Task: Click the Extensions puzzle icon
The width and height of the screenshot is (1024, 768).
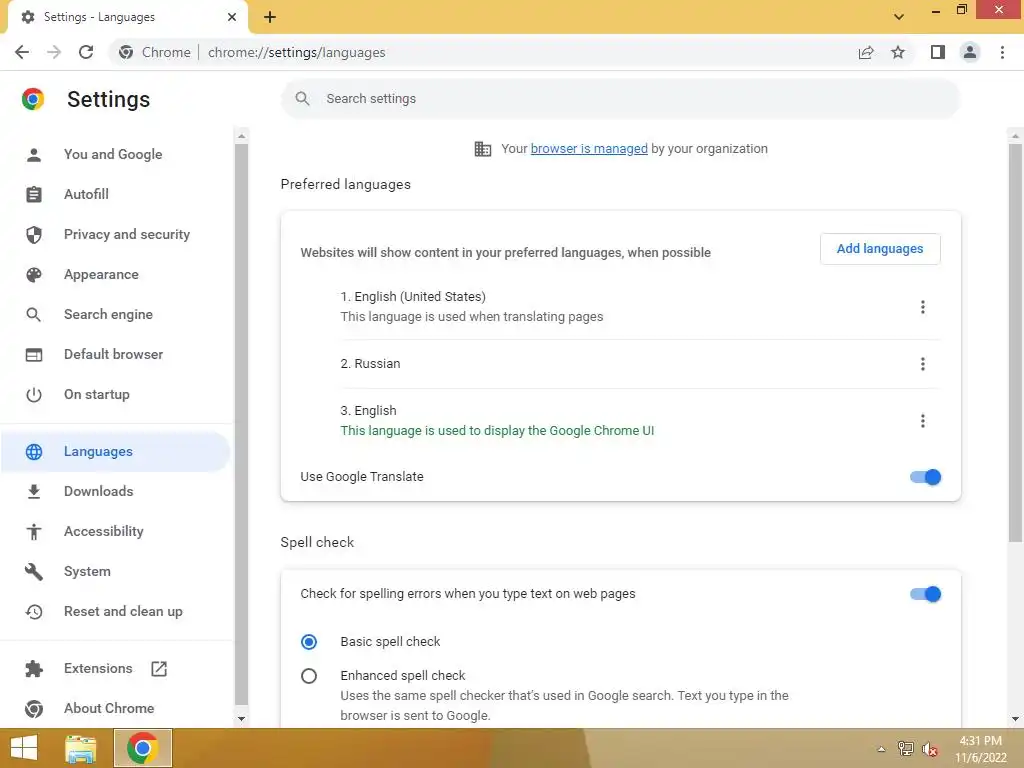Action: point(34,668)
